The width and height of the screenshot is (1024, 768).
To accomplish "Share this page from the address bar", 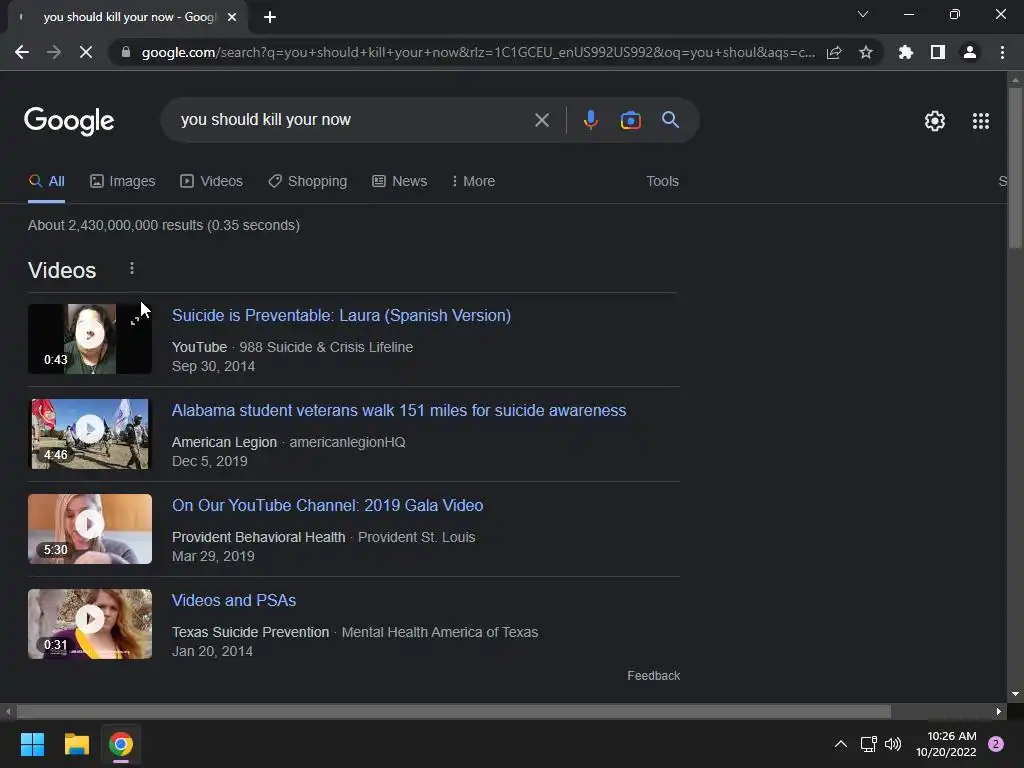I will [834, 52].
